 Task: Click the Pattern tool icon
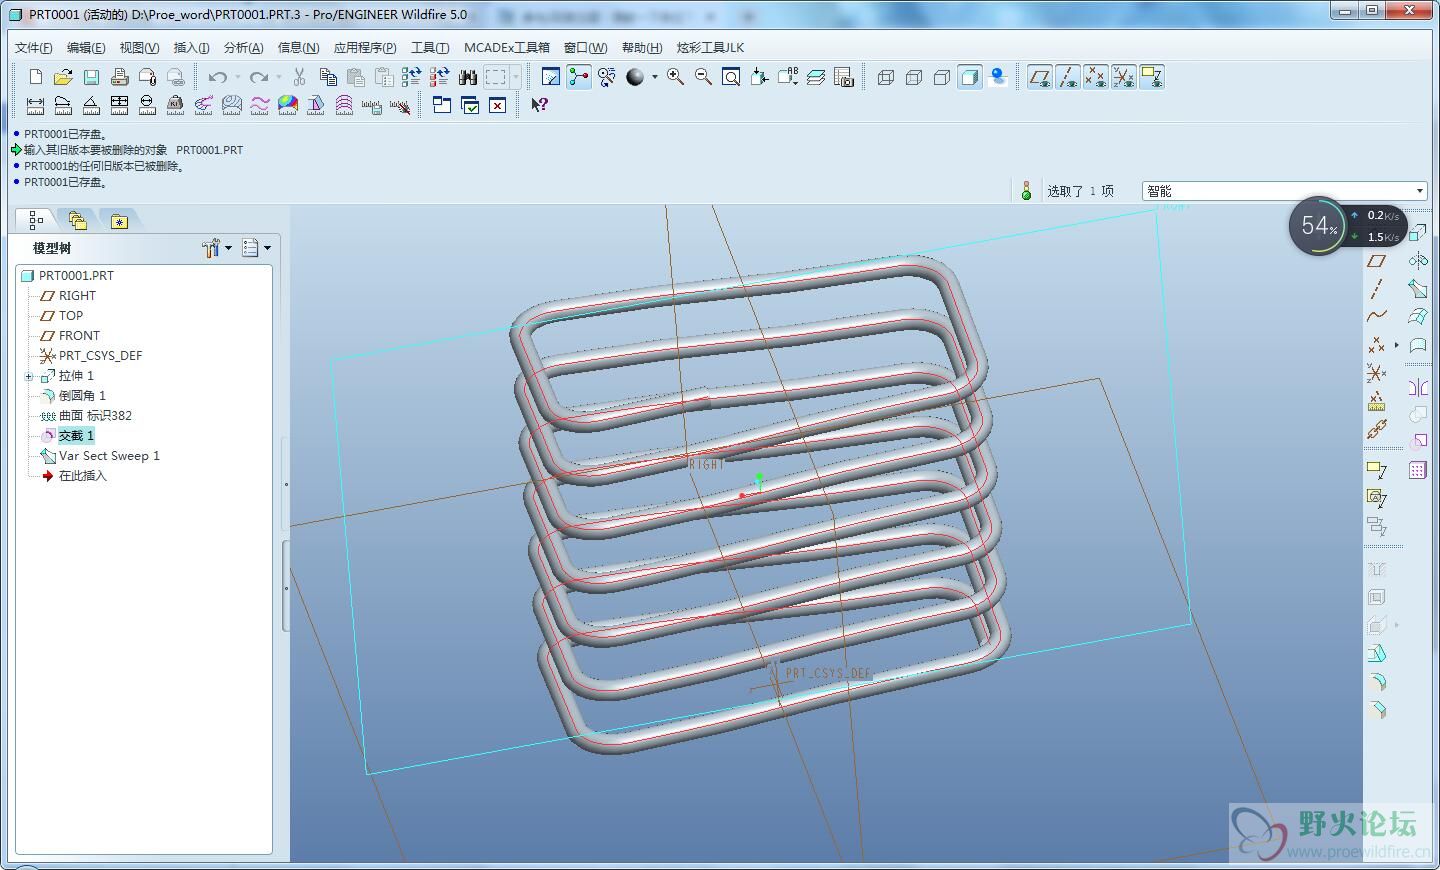pos(1418,470)
